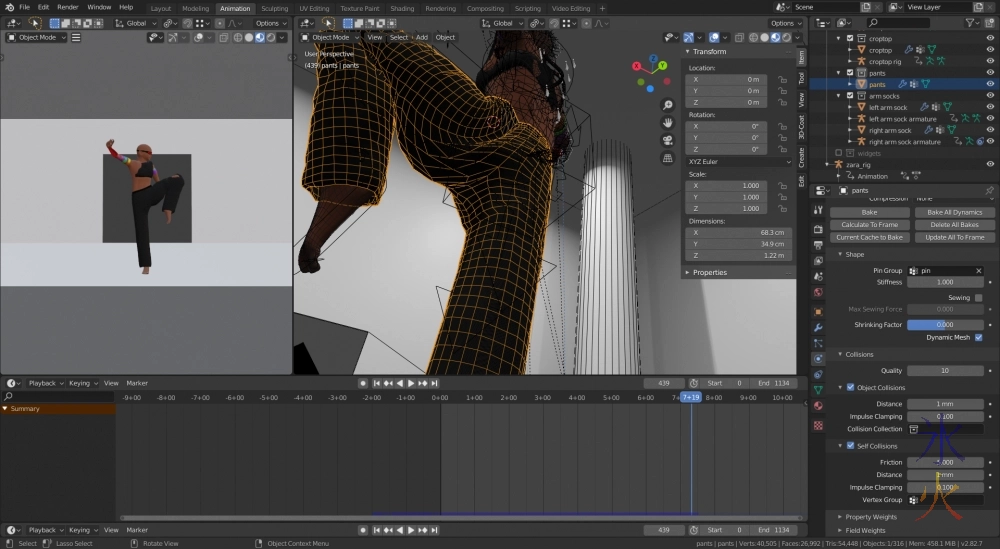This screenshot has height=549, width=1000.
Task: Uncheck the Object Collisions checkbox
Action: (x=851, y=388)
